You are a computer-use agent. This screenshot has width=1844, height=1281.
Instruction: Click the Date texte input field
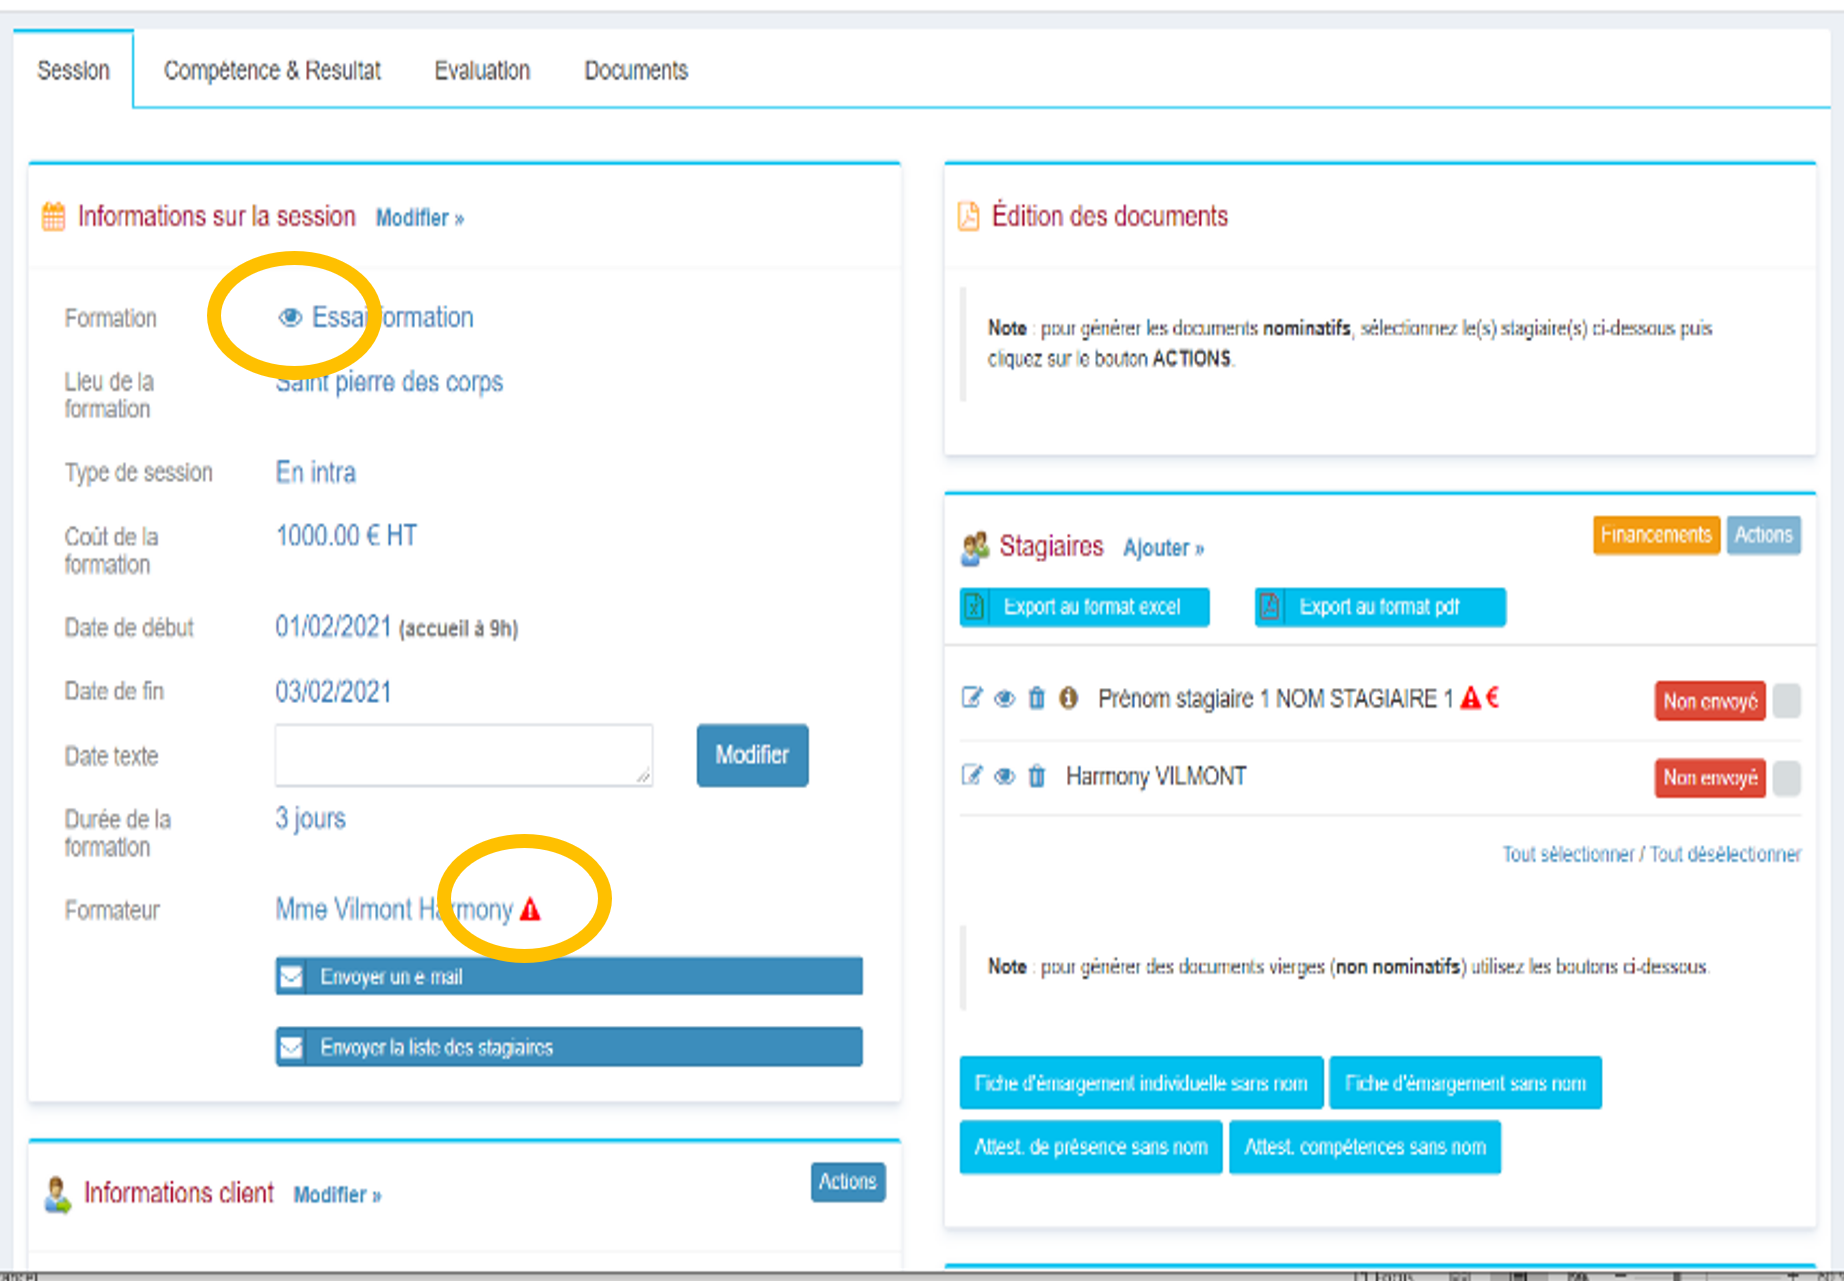pos(463,755)
